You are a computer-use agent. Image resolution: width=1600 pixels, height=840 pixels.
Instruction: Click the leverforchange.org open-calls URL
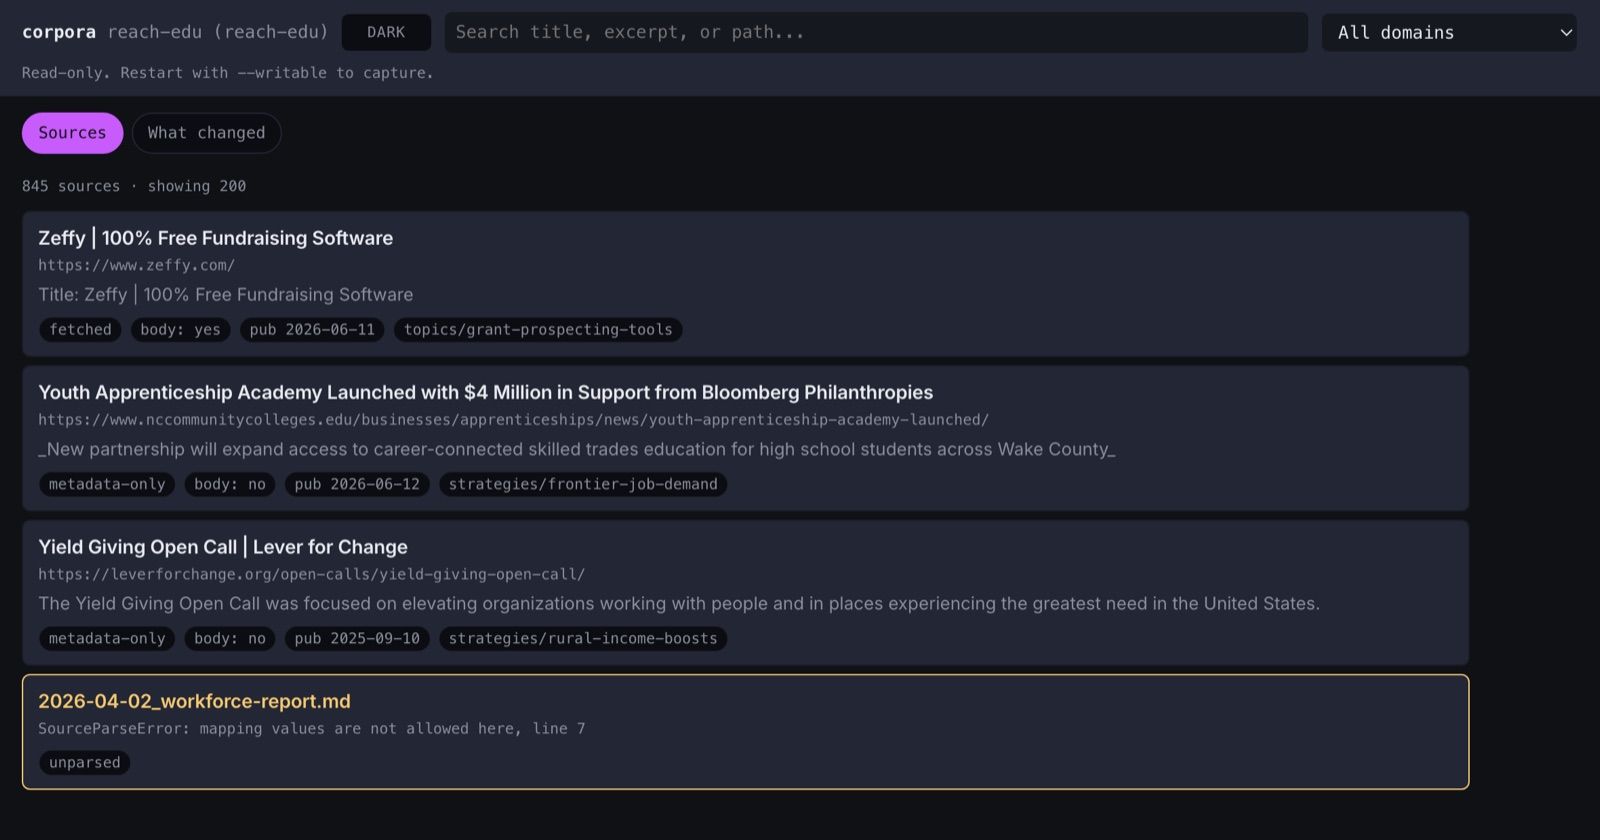coord(312,574)
